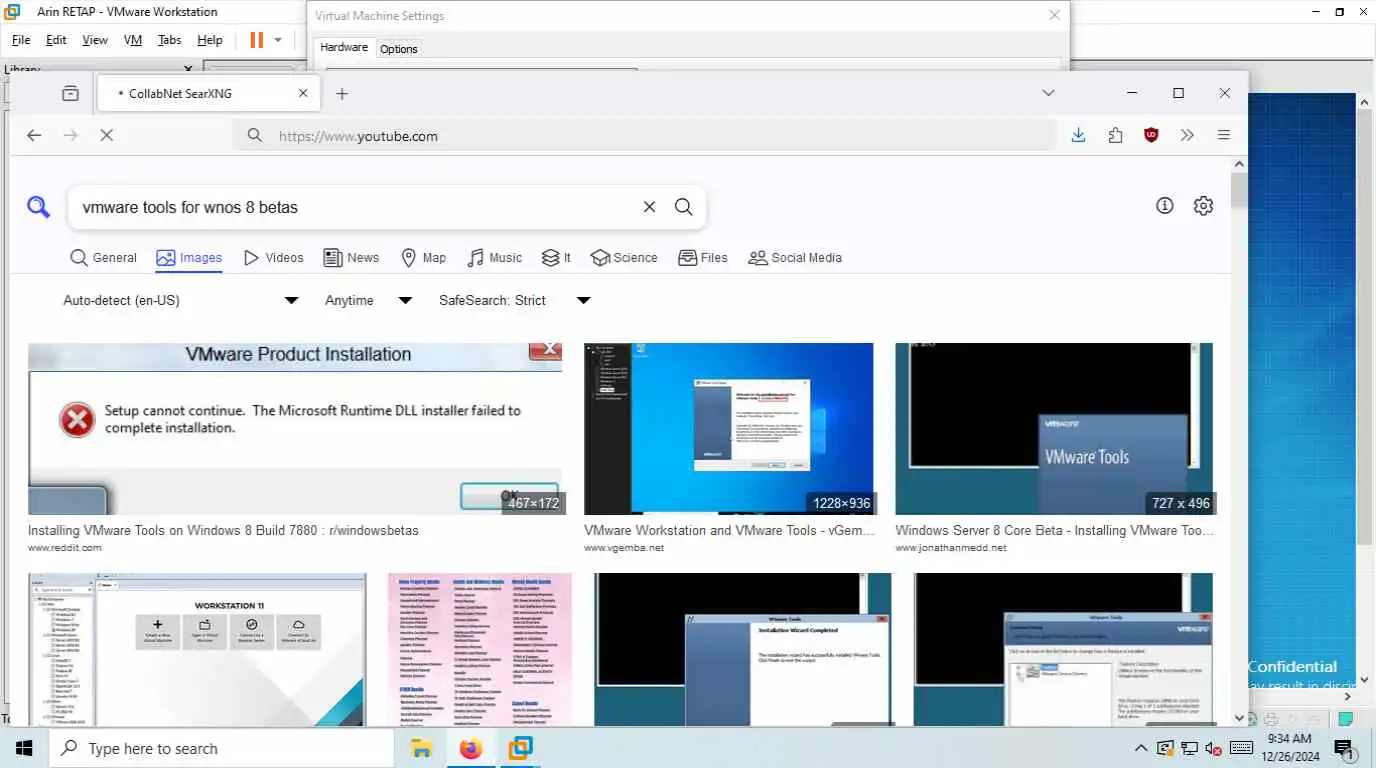Open Anytime time range dropdown
Image resolution: width=1376 pixels, height=768 pixels.
(368, 300)
